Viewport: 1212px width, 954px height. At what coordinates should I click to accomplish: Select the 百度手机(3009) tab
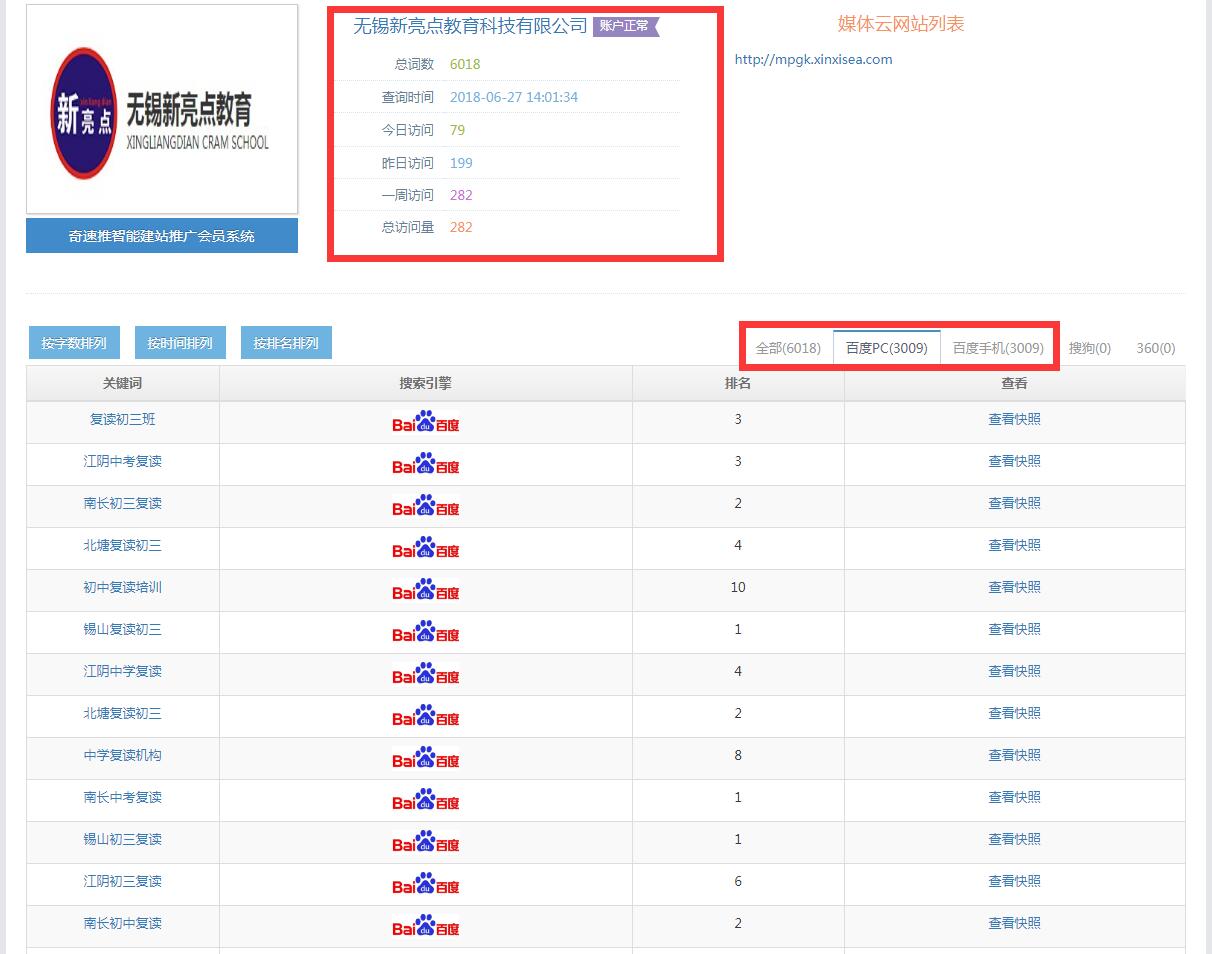(x=998, y=348)
